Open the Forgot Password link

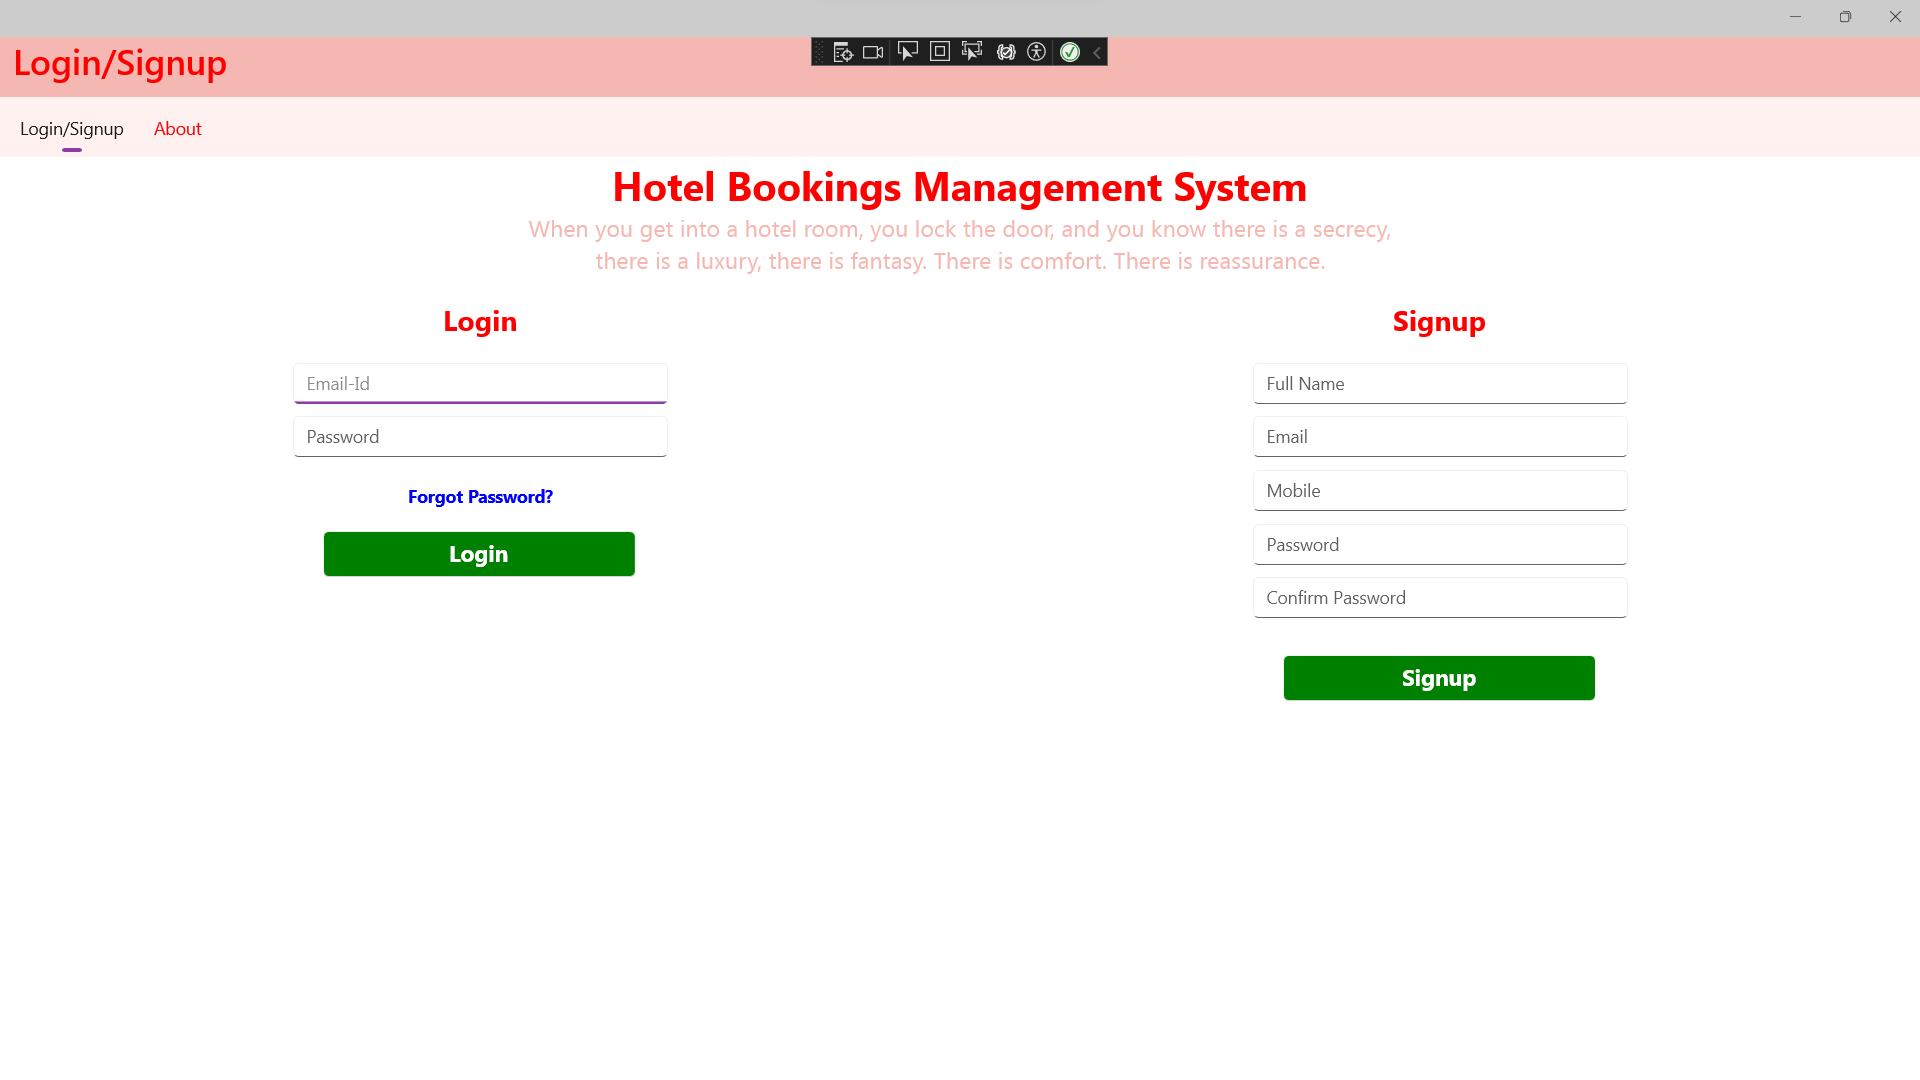(x=480, y=496)
